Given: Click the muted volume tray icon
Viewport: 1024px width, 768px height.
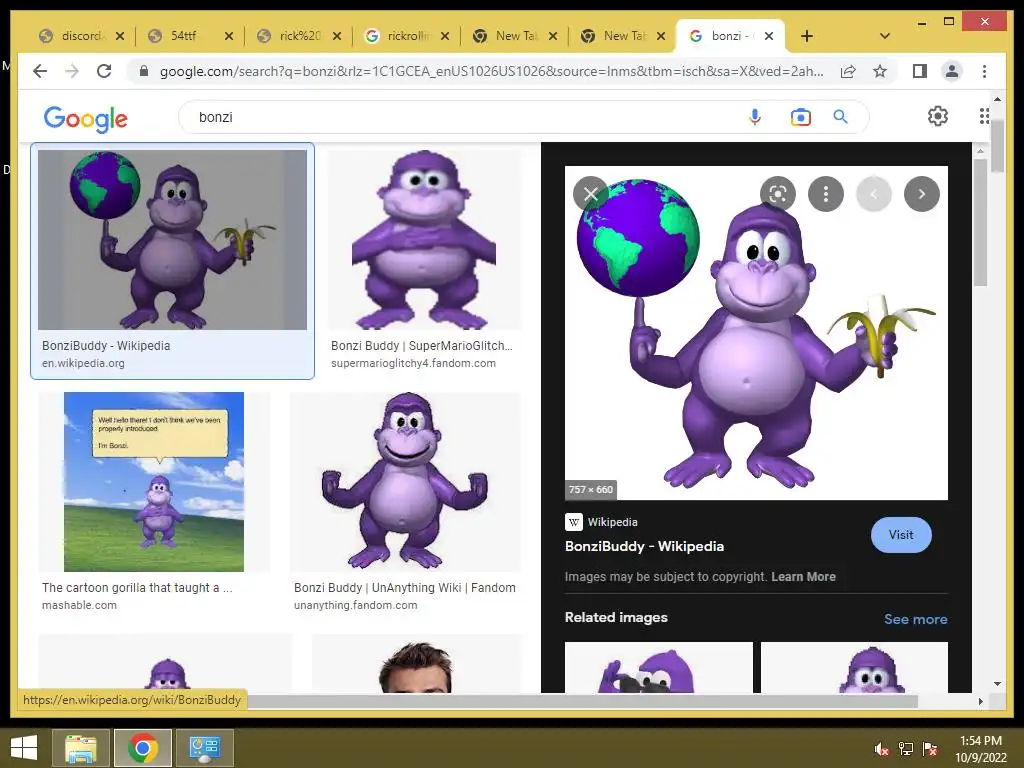Looking at the screenshot, I should [882, 748].
